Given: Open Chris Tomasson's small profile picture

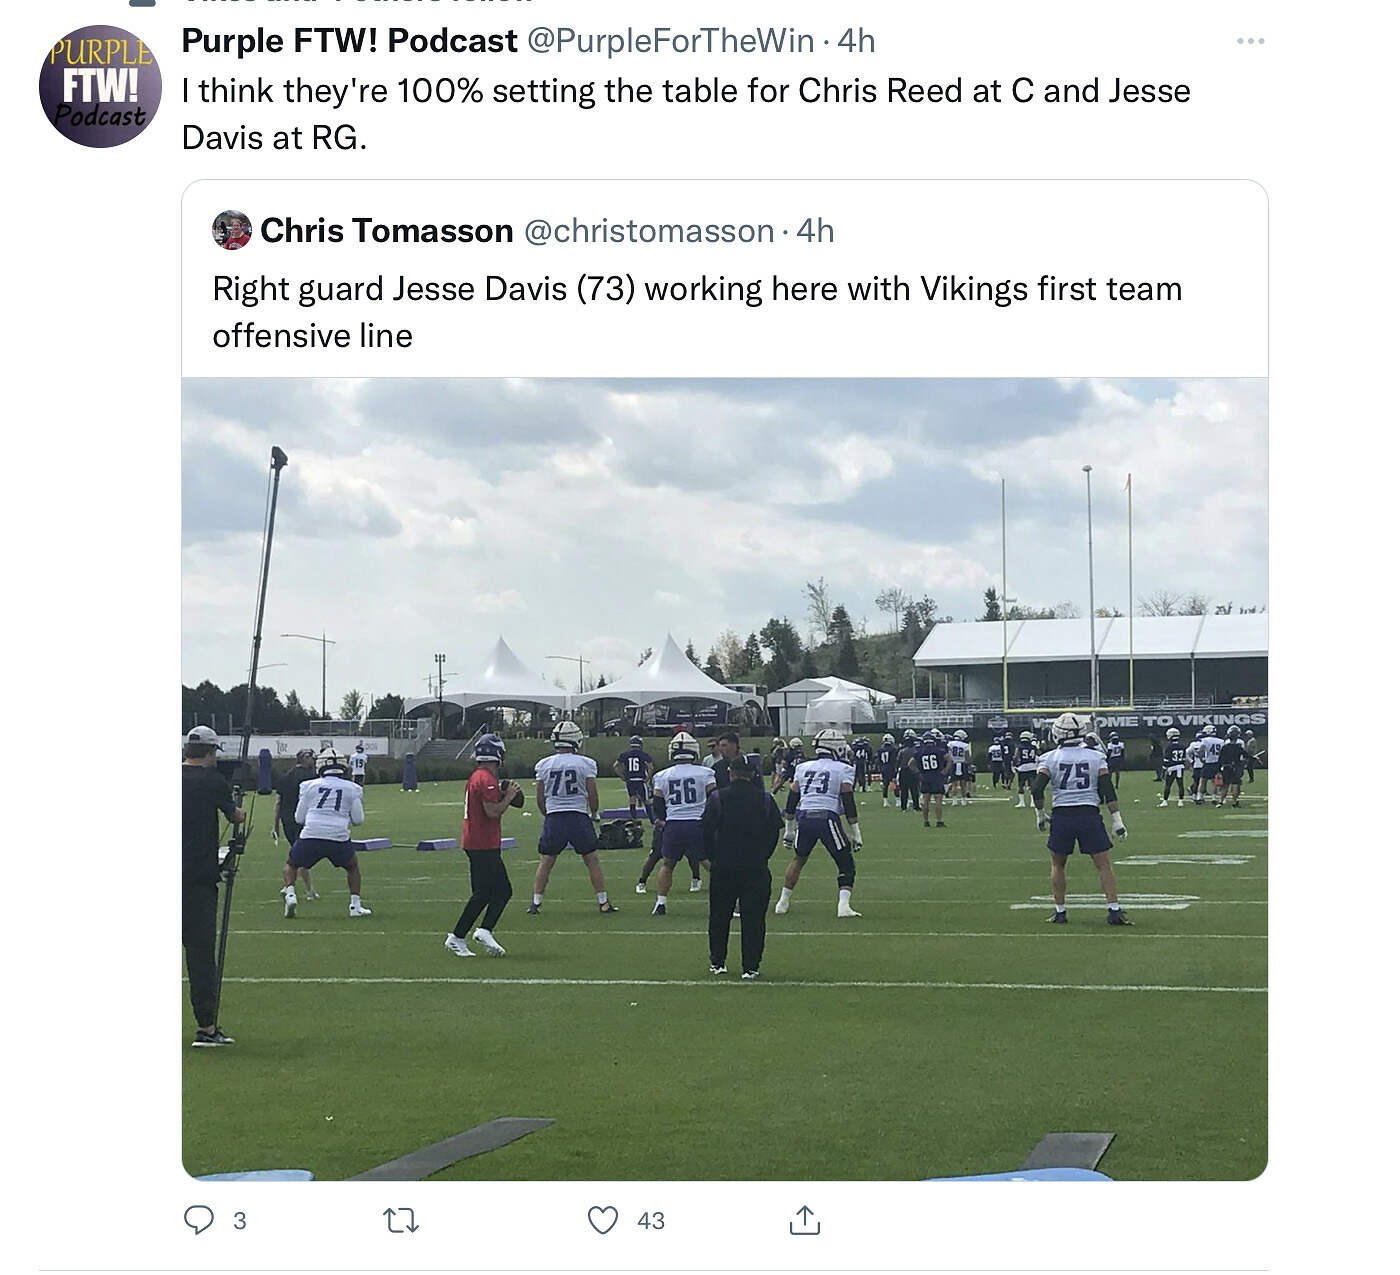Looking at the screenshot, I should pyautogui.click(x=232, y=230).
